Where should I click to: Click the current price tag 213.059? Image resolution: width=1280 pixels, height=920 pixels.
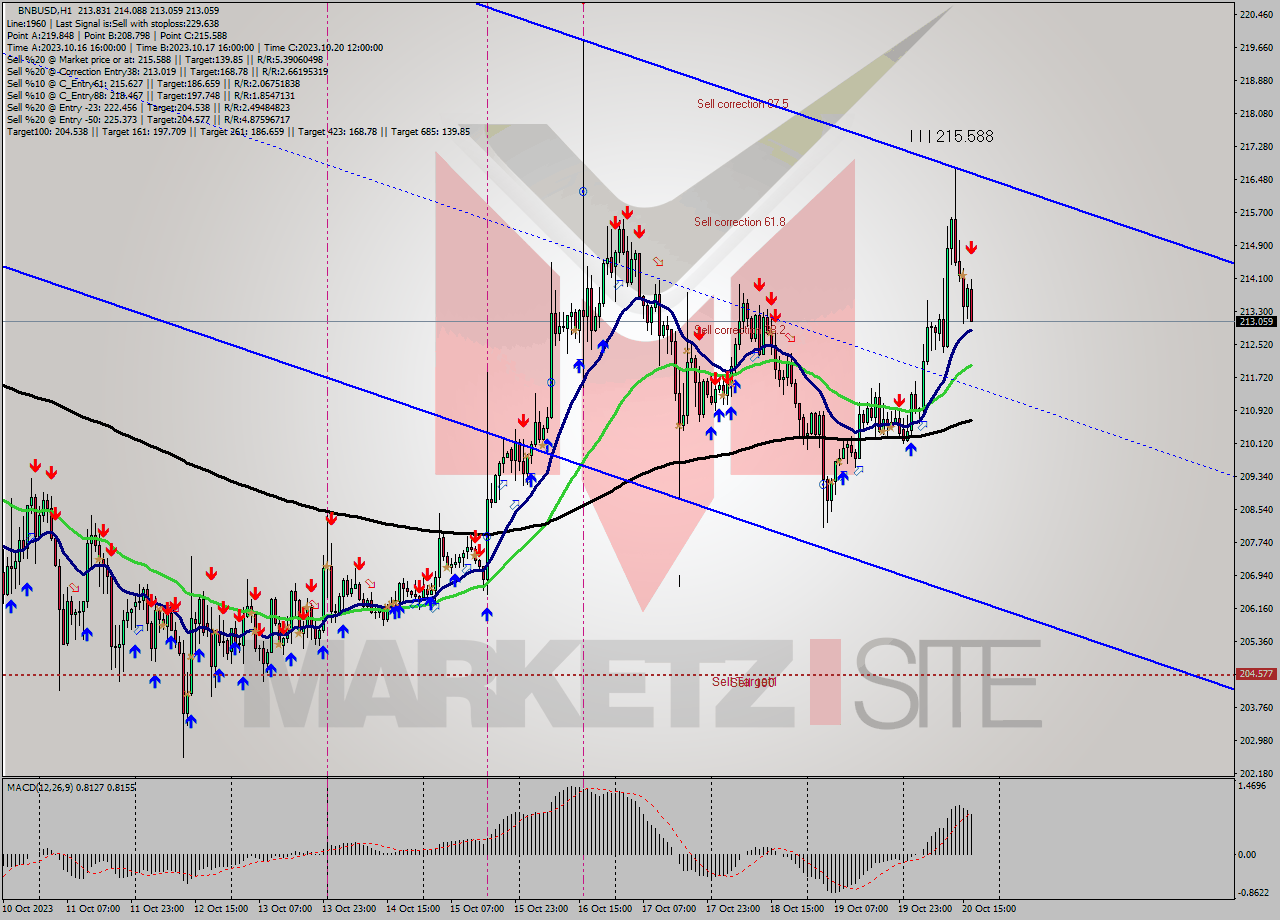(1256, 321)
